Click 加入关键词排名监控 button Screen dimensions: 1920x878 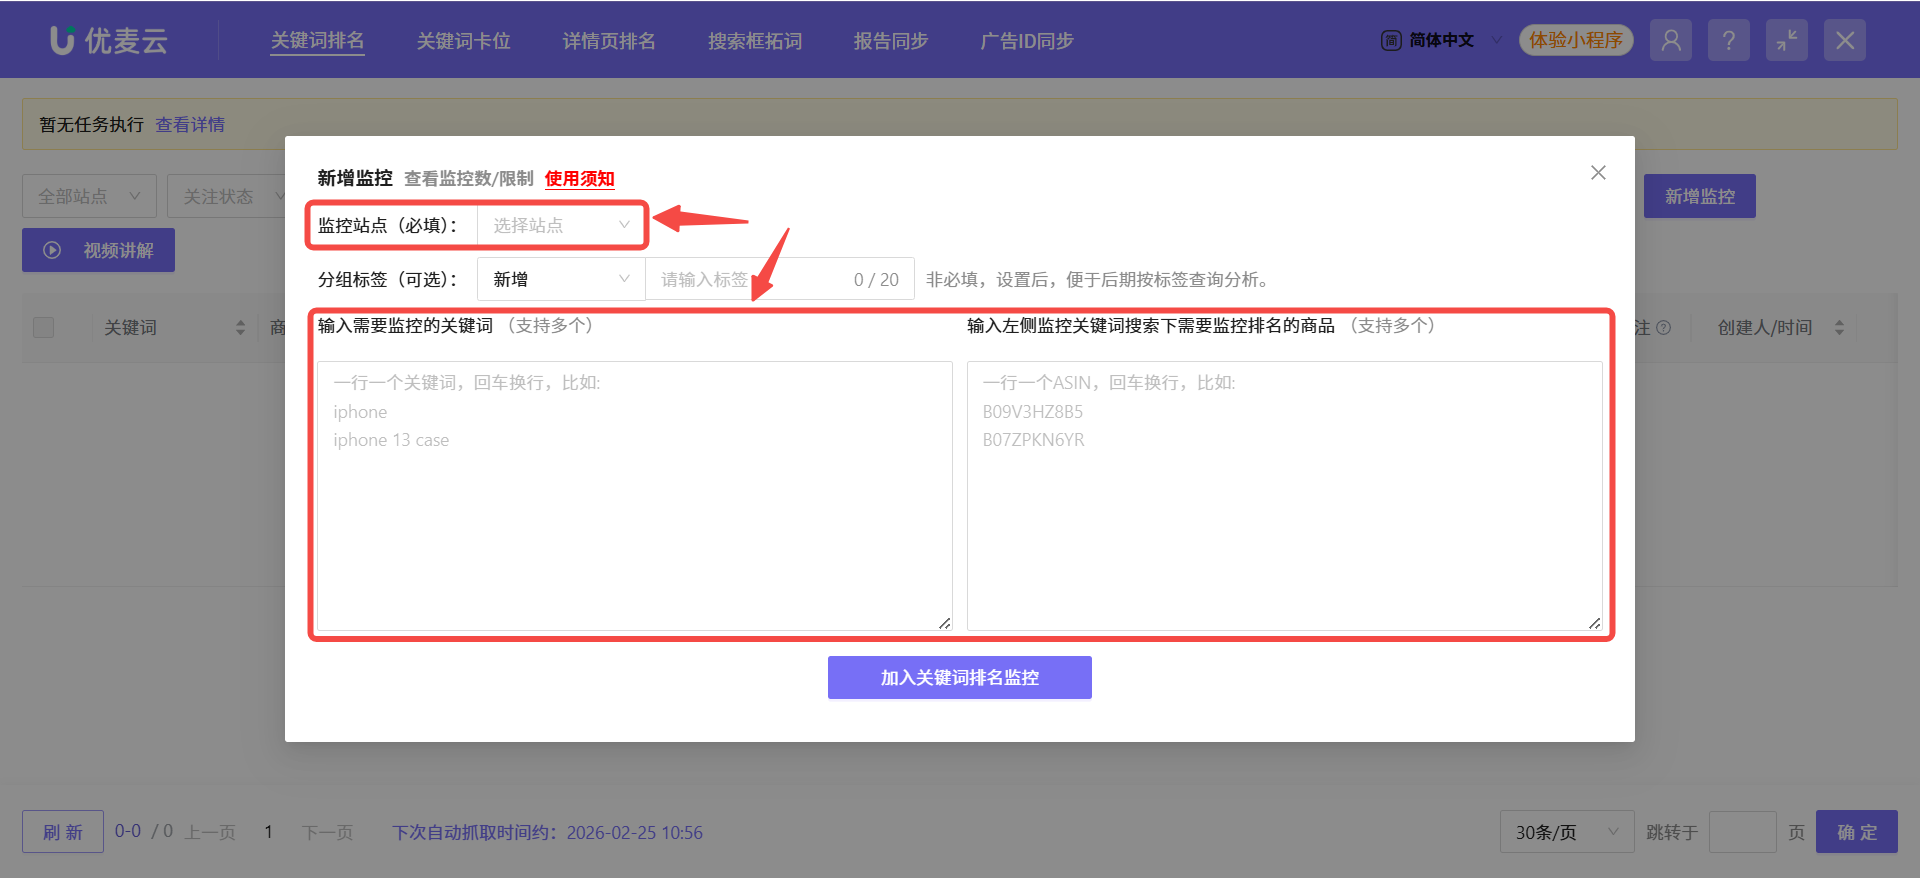[960, 677]
